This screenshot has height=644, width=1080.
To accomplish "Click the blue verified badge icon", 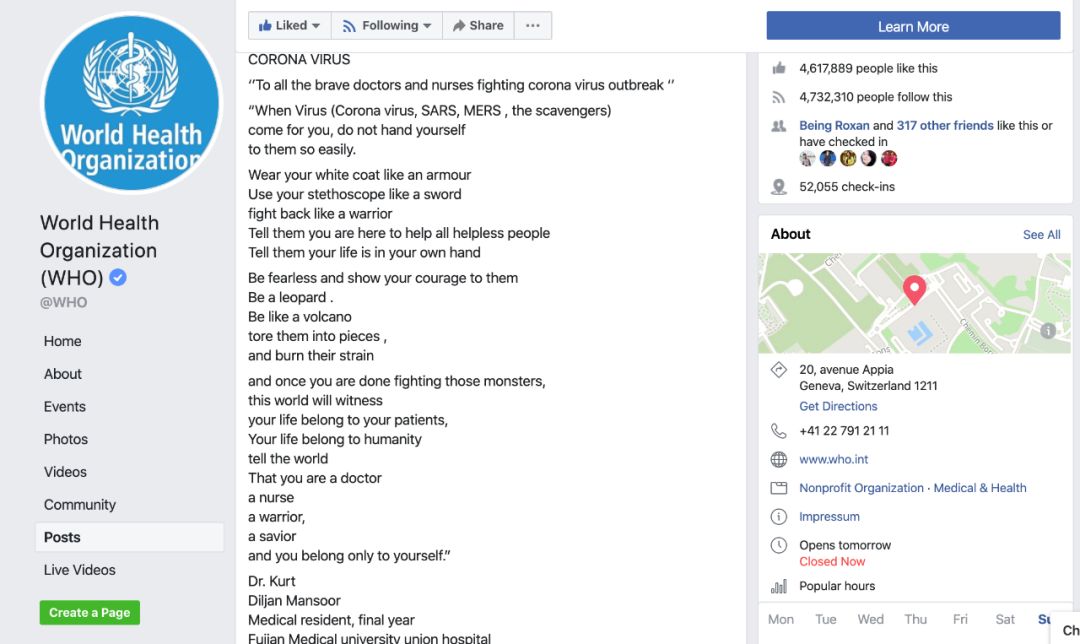I will tap(118, 278).
